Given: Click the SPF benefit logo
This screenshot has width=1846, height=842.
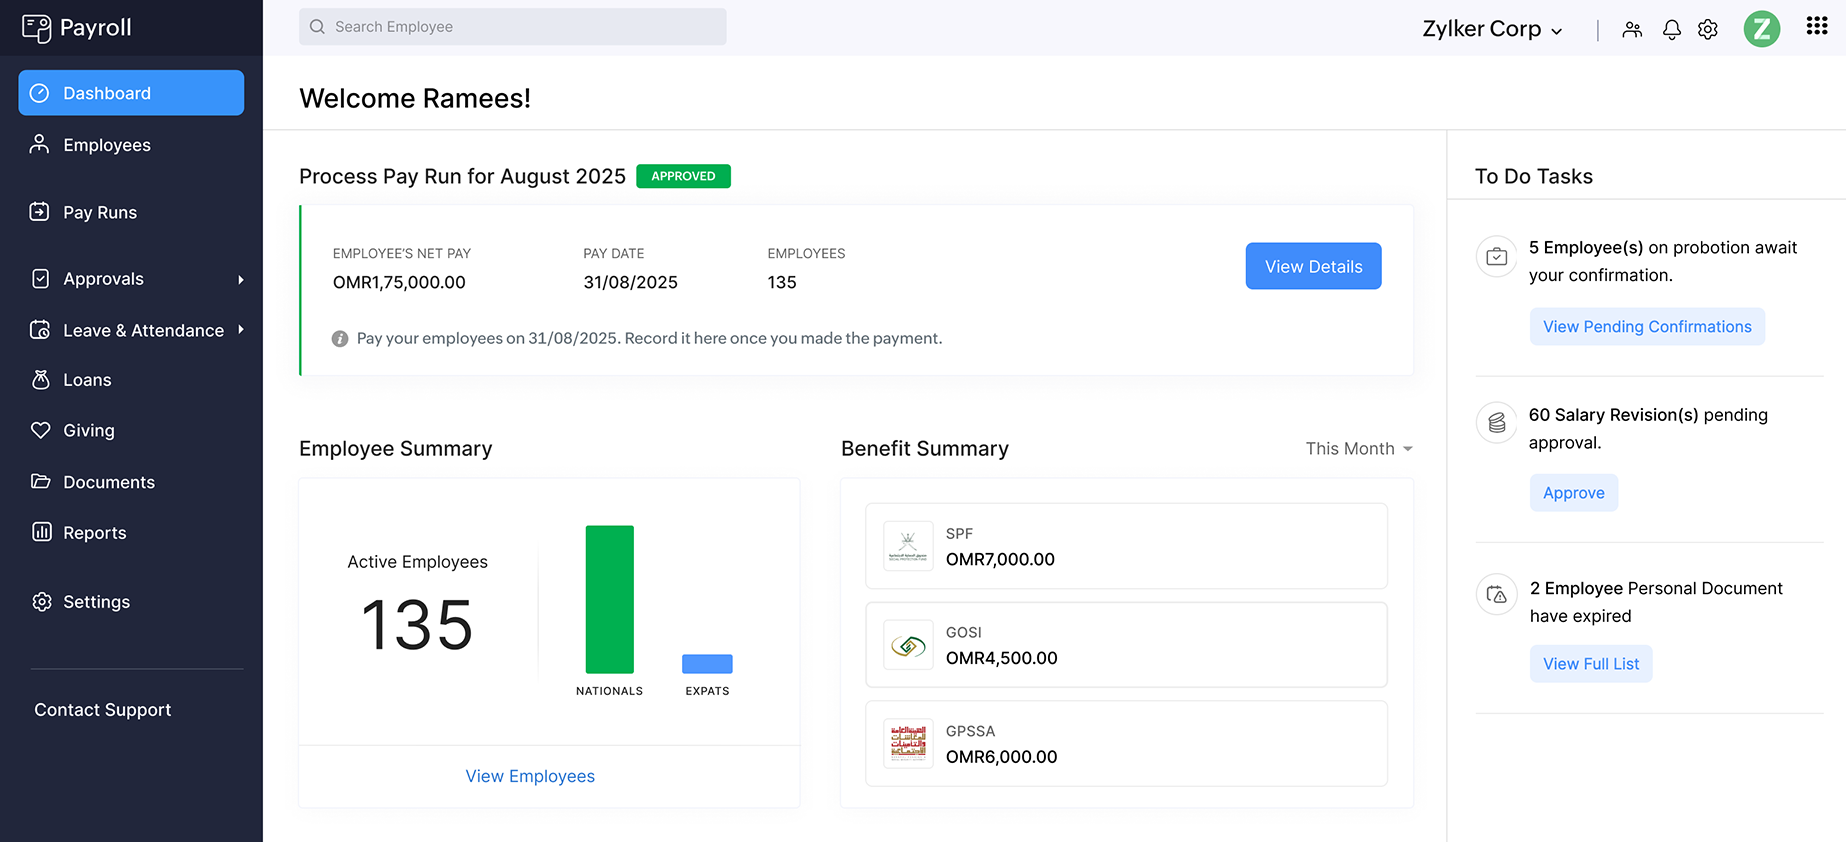Looking at the screenshot, I should click(908, 547).
